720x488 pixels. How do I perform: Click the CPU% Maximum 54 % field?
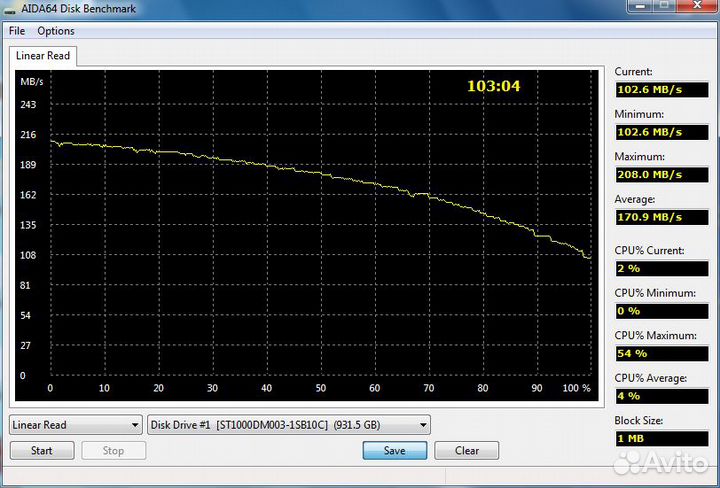[x=662, y=353]
